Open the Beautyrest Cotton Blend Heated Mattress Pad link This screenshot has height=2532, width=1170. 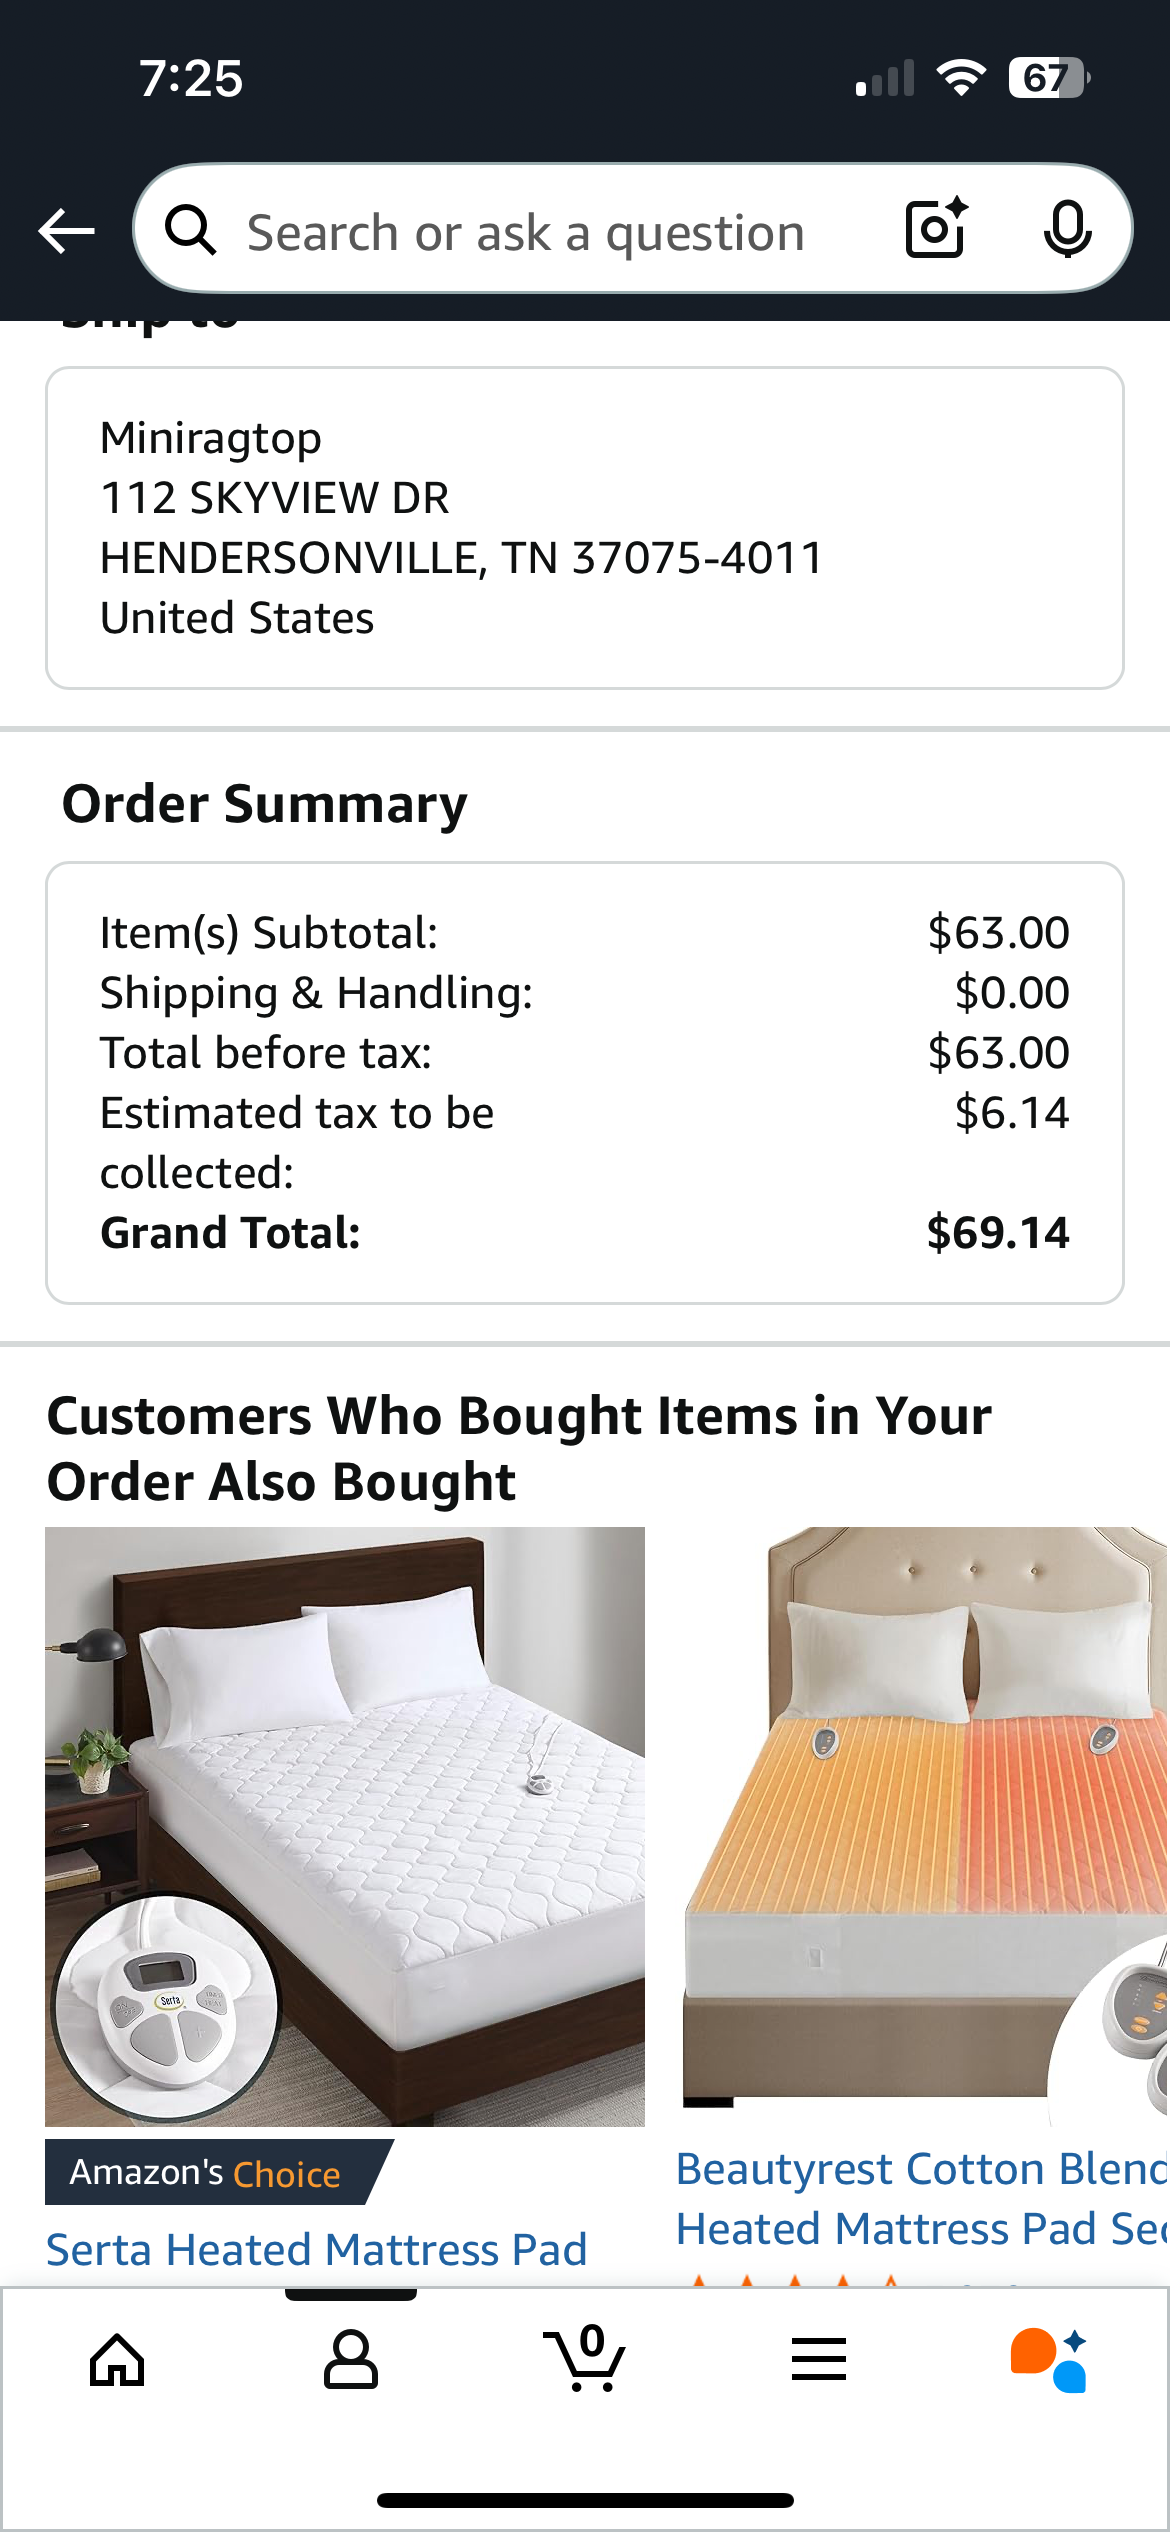coord(922,2199)
